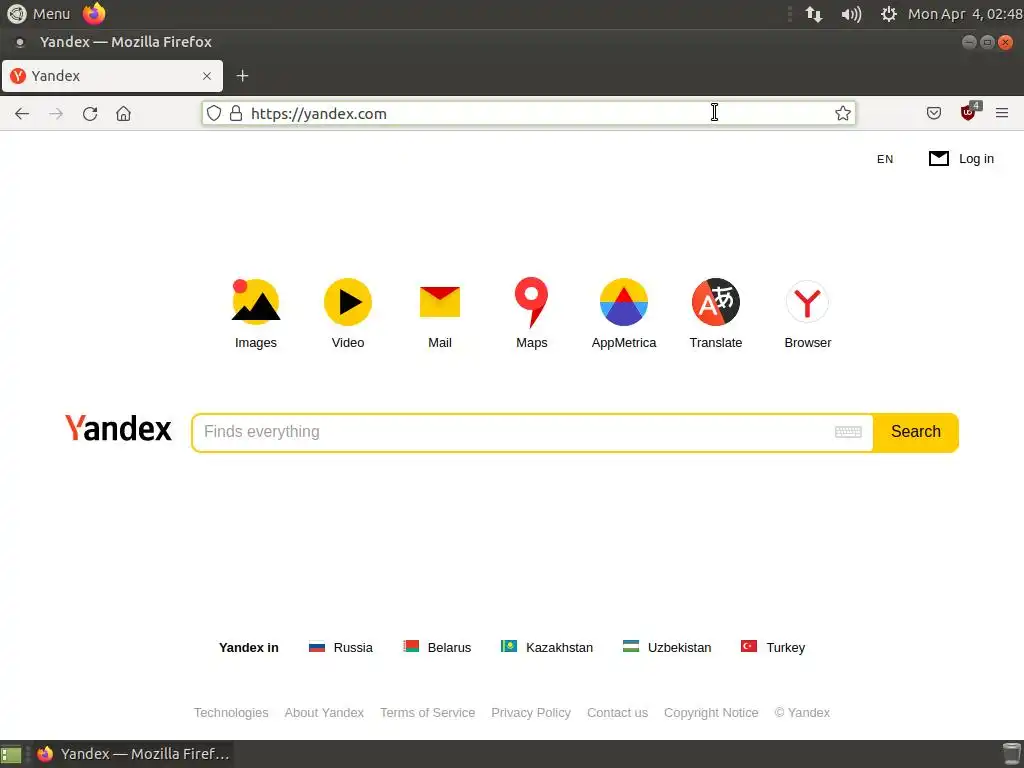Open Firefox hamburger application menu

tap(1002, 113)
